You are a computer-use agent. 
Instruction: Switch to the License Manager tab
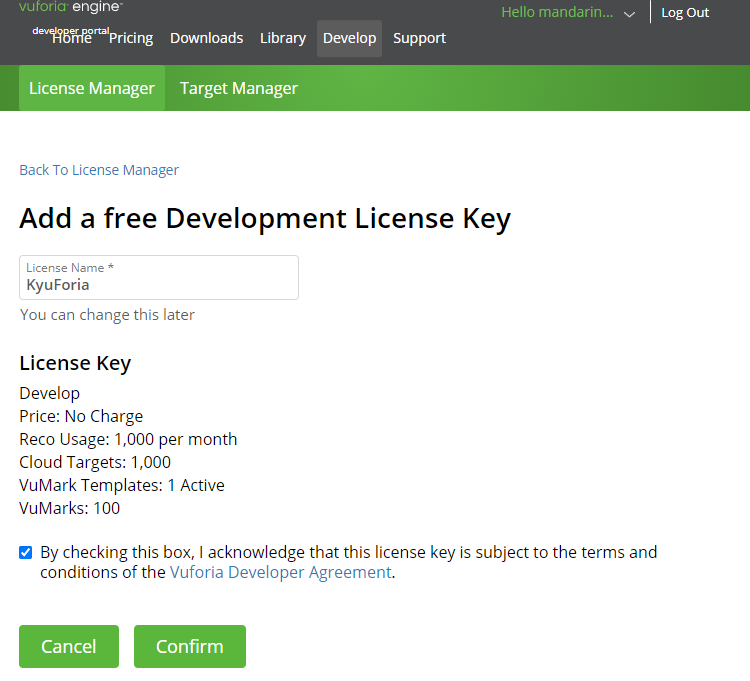92,88
